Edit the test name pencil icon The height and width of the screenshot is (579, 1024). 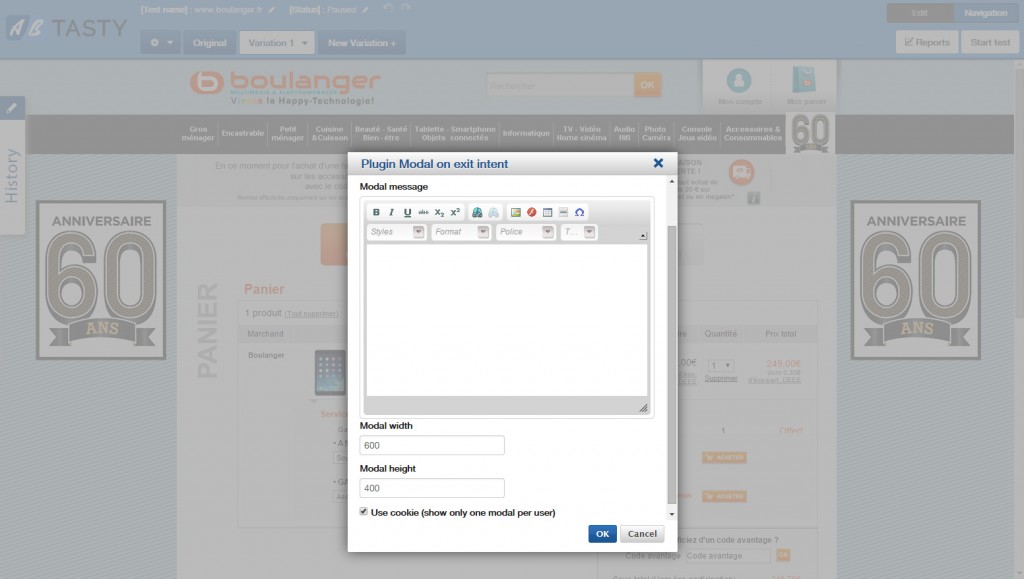(272, 10)
